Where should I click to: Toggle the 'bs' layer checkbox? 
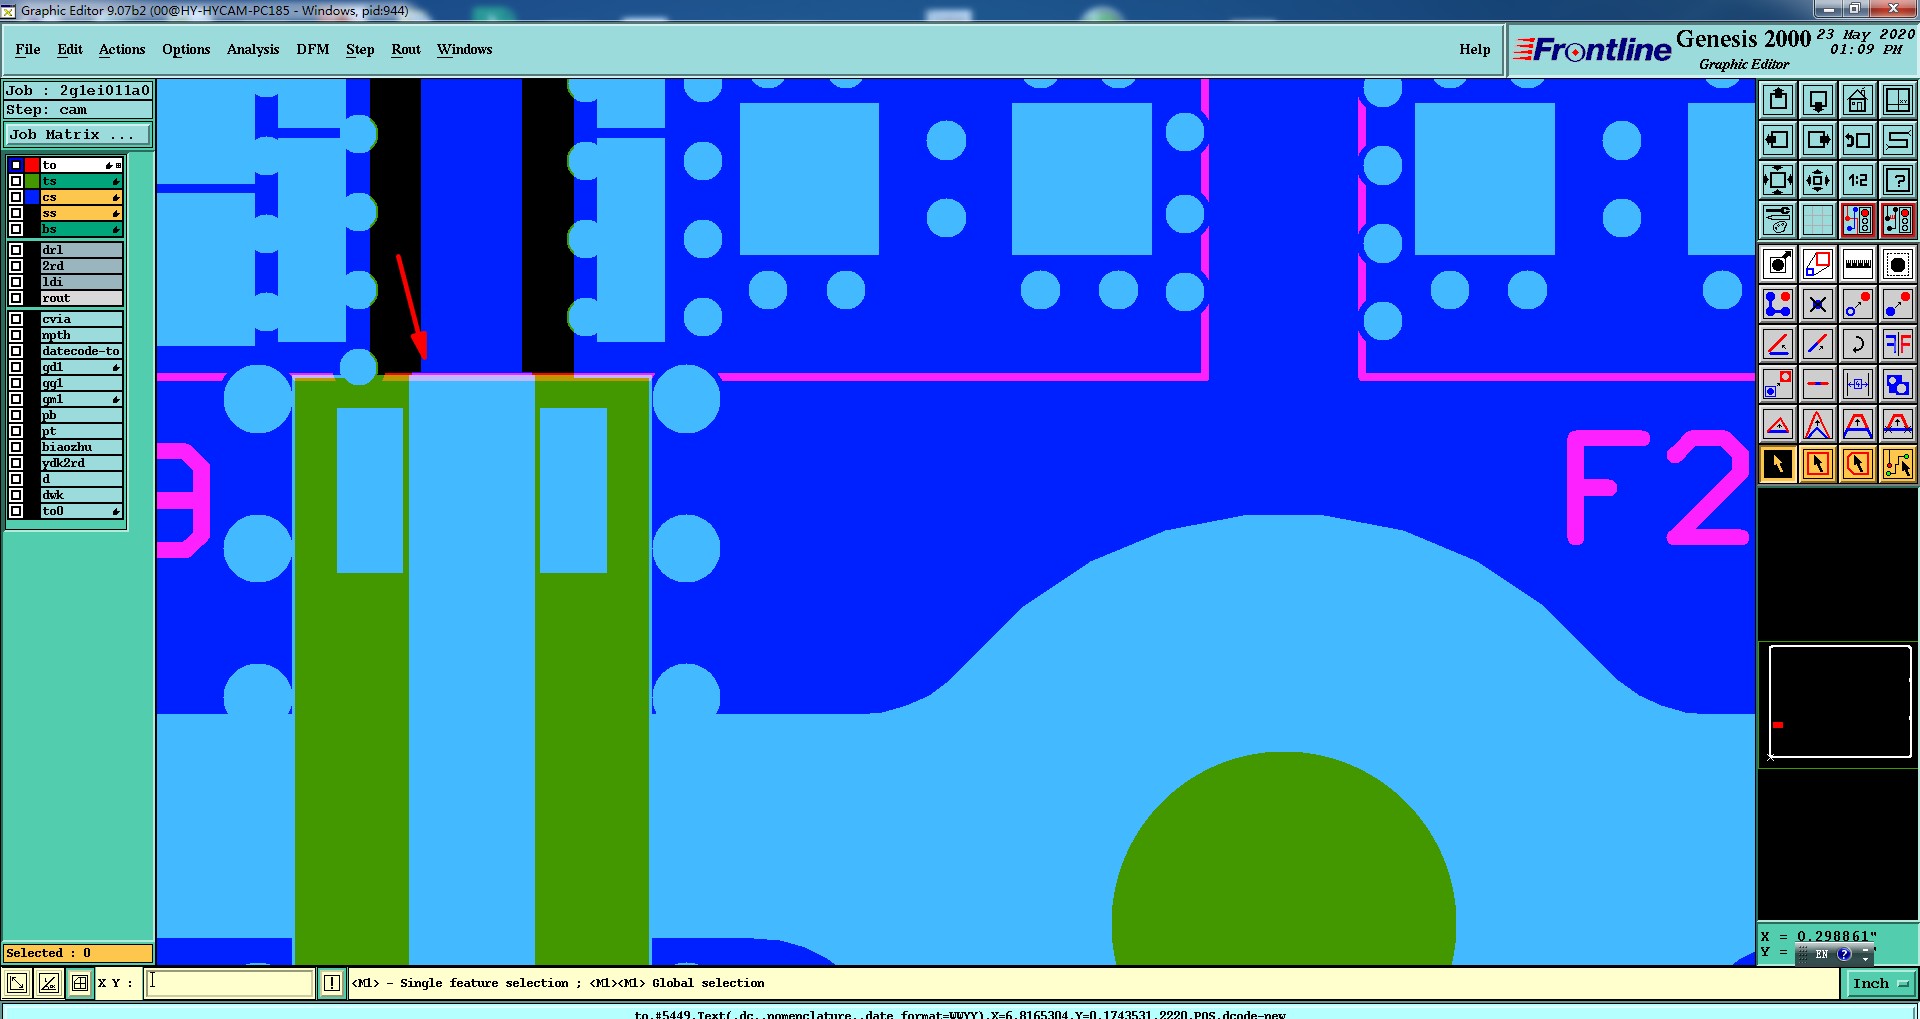tap(16, 229)
